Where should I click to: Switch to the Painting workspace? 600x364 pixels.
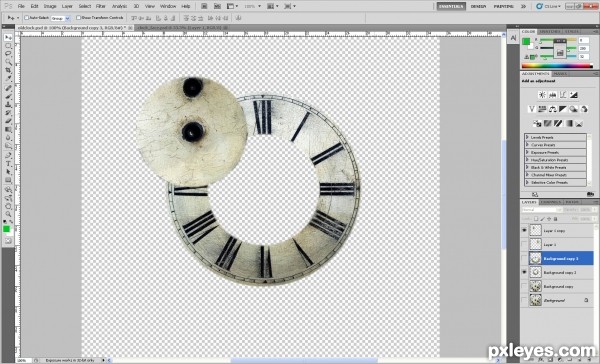pos(503,6)
